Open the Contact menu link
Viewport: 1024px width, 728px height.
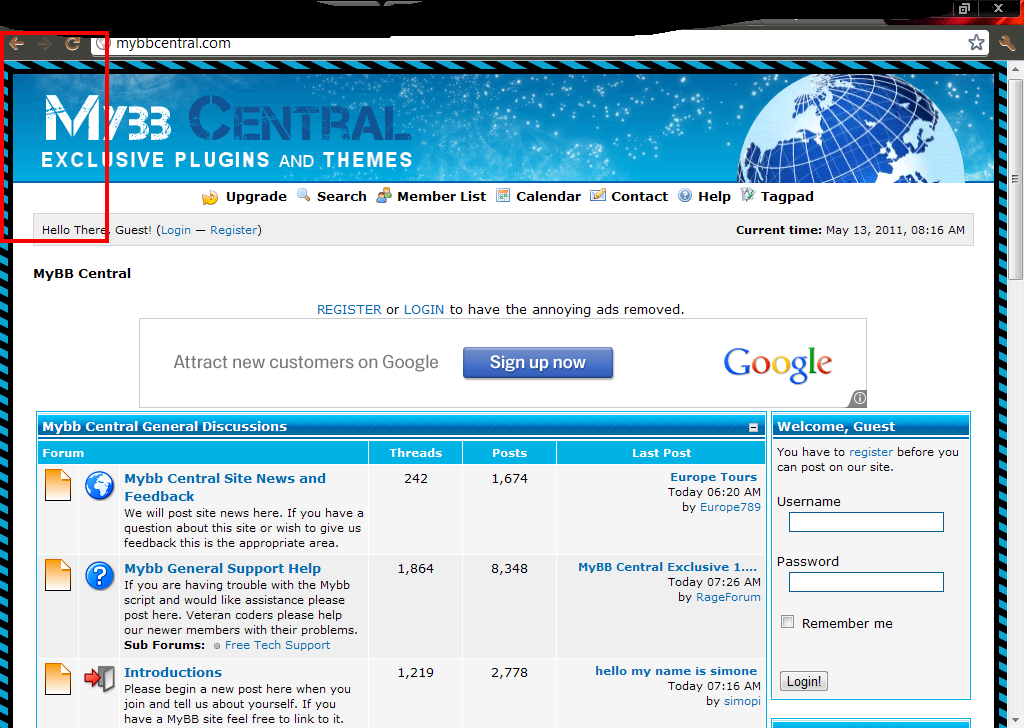pos(639,197)
